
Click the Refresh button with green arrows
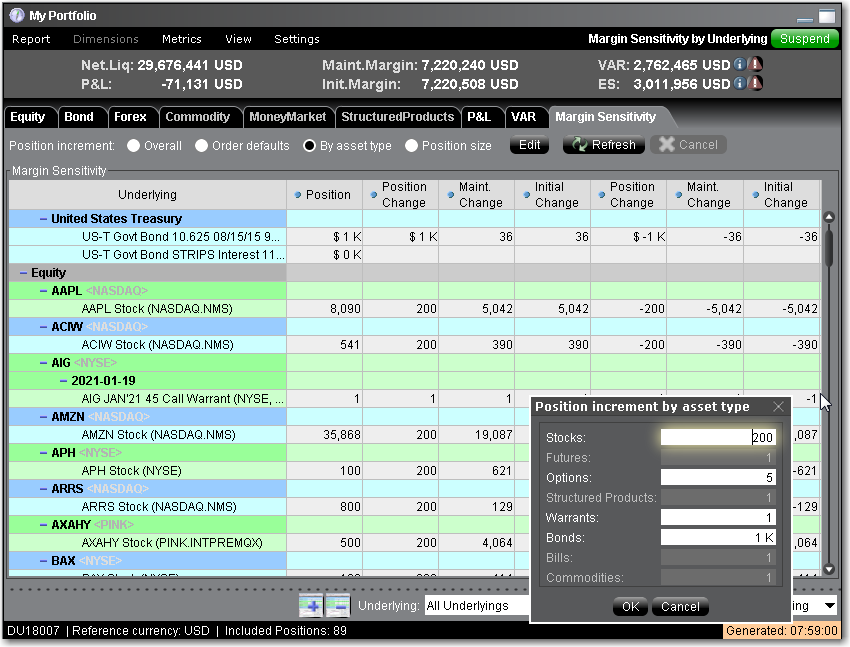click(x=603, y=145)
